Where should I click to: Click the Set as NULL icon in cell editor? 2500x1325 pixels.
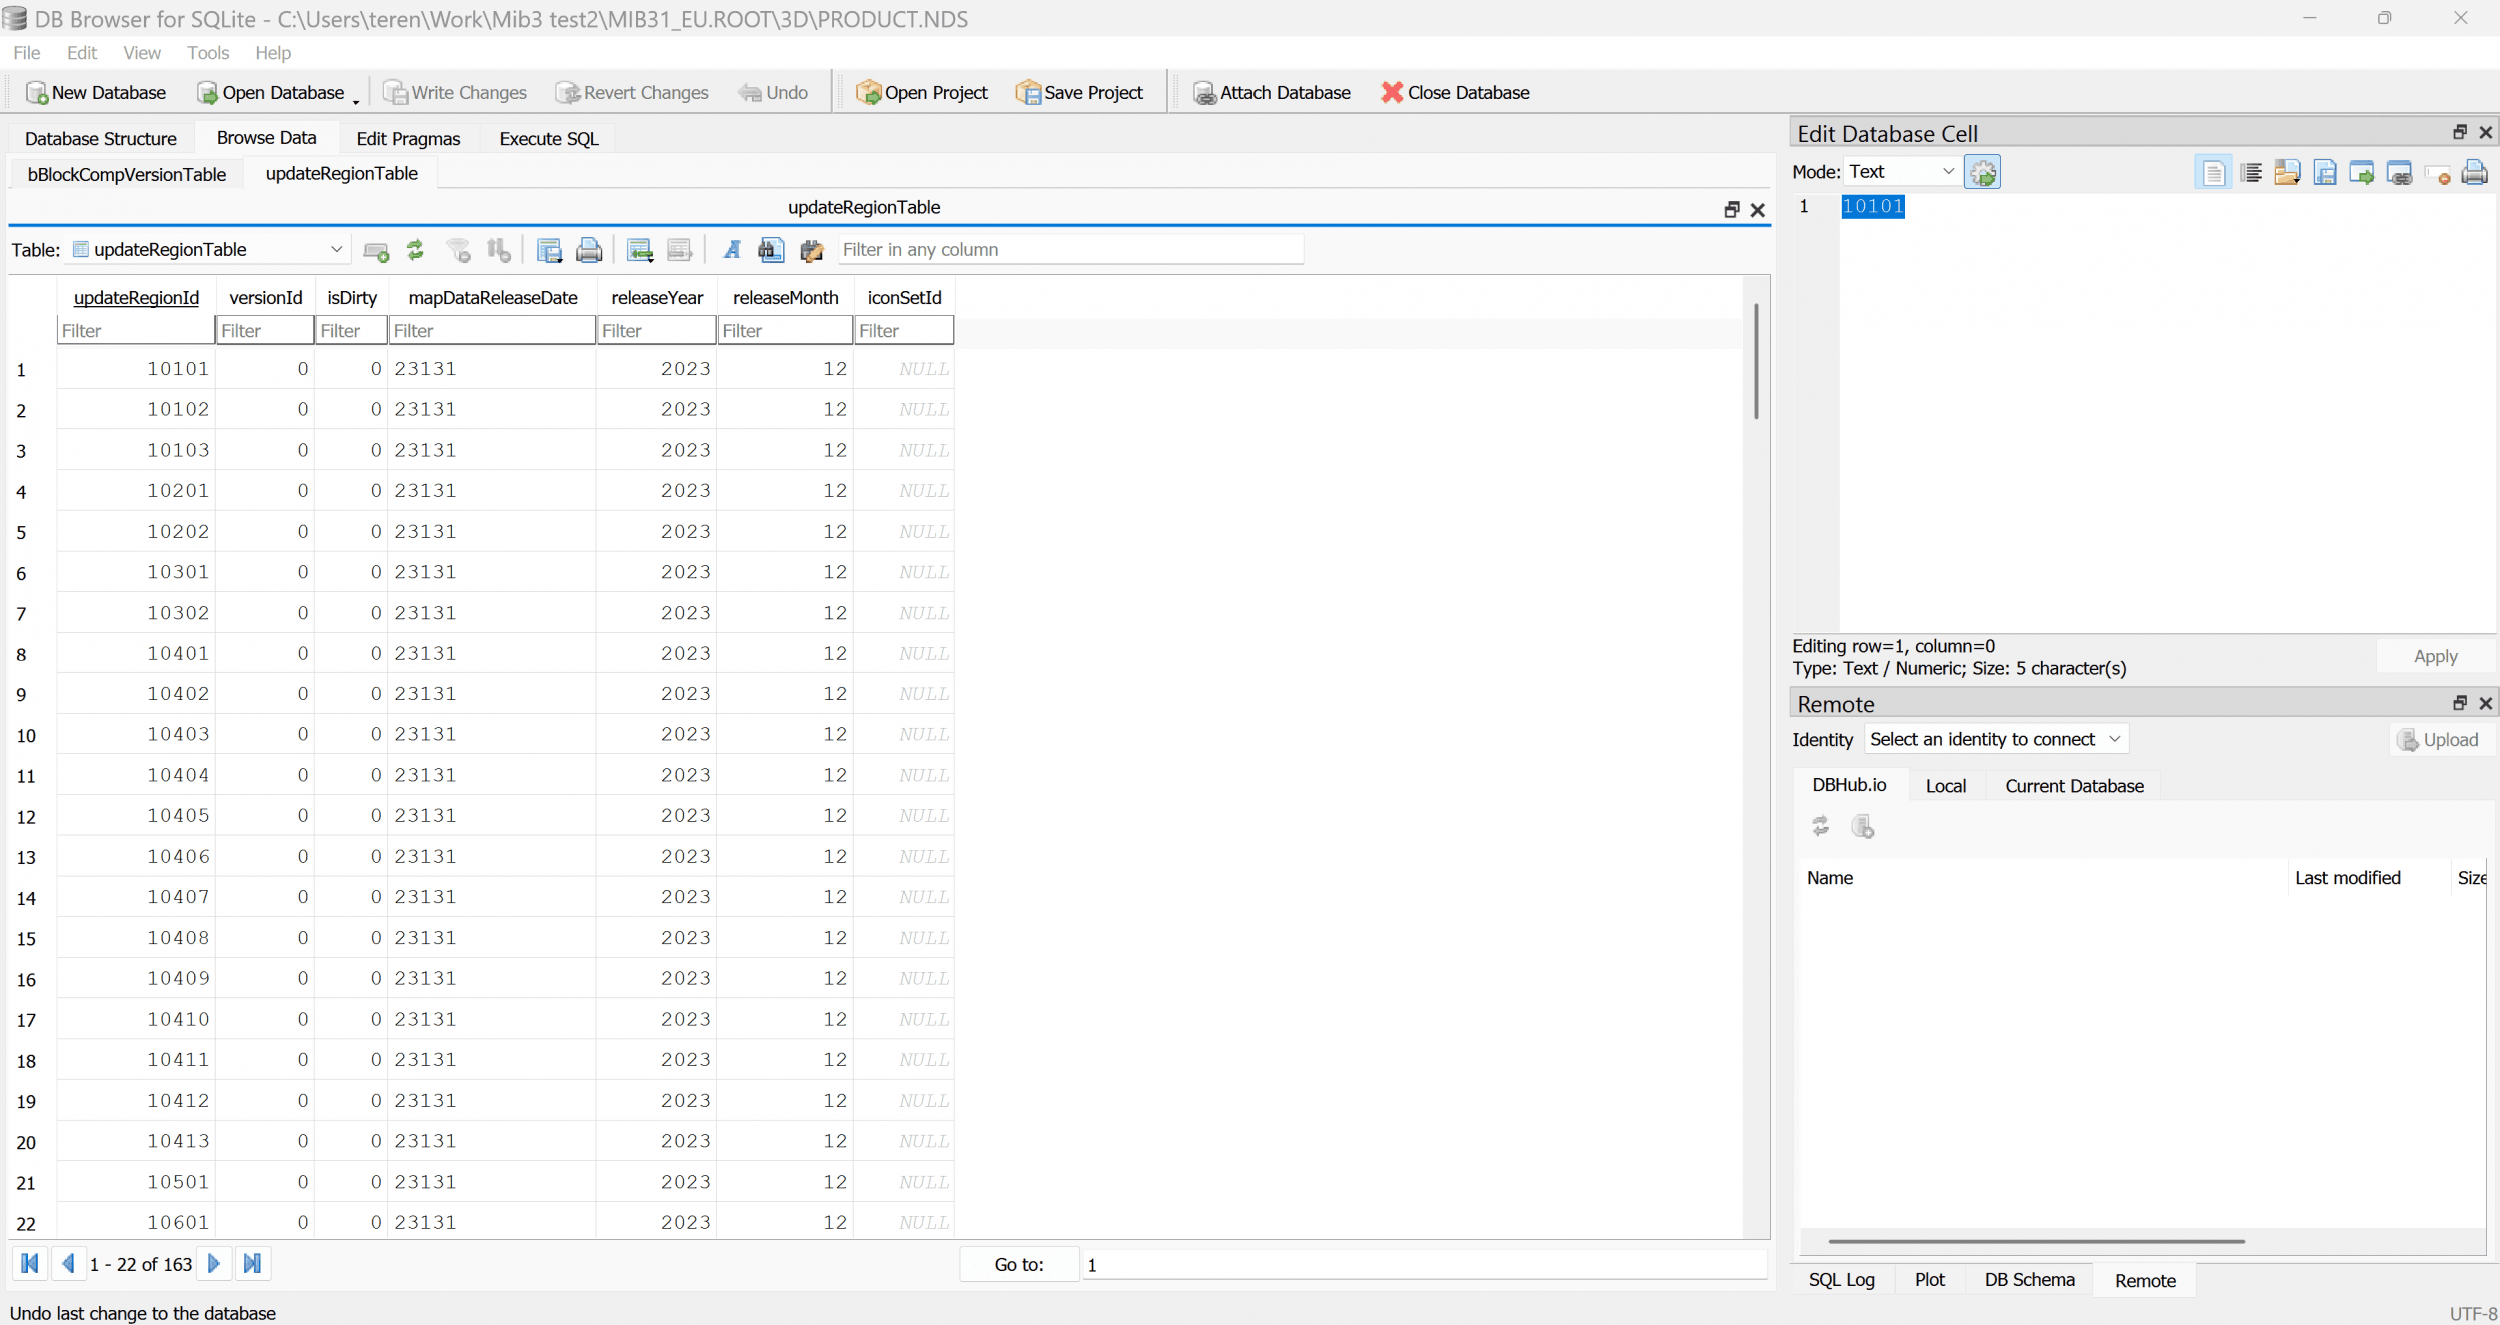coord(2438,174)
